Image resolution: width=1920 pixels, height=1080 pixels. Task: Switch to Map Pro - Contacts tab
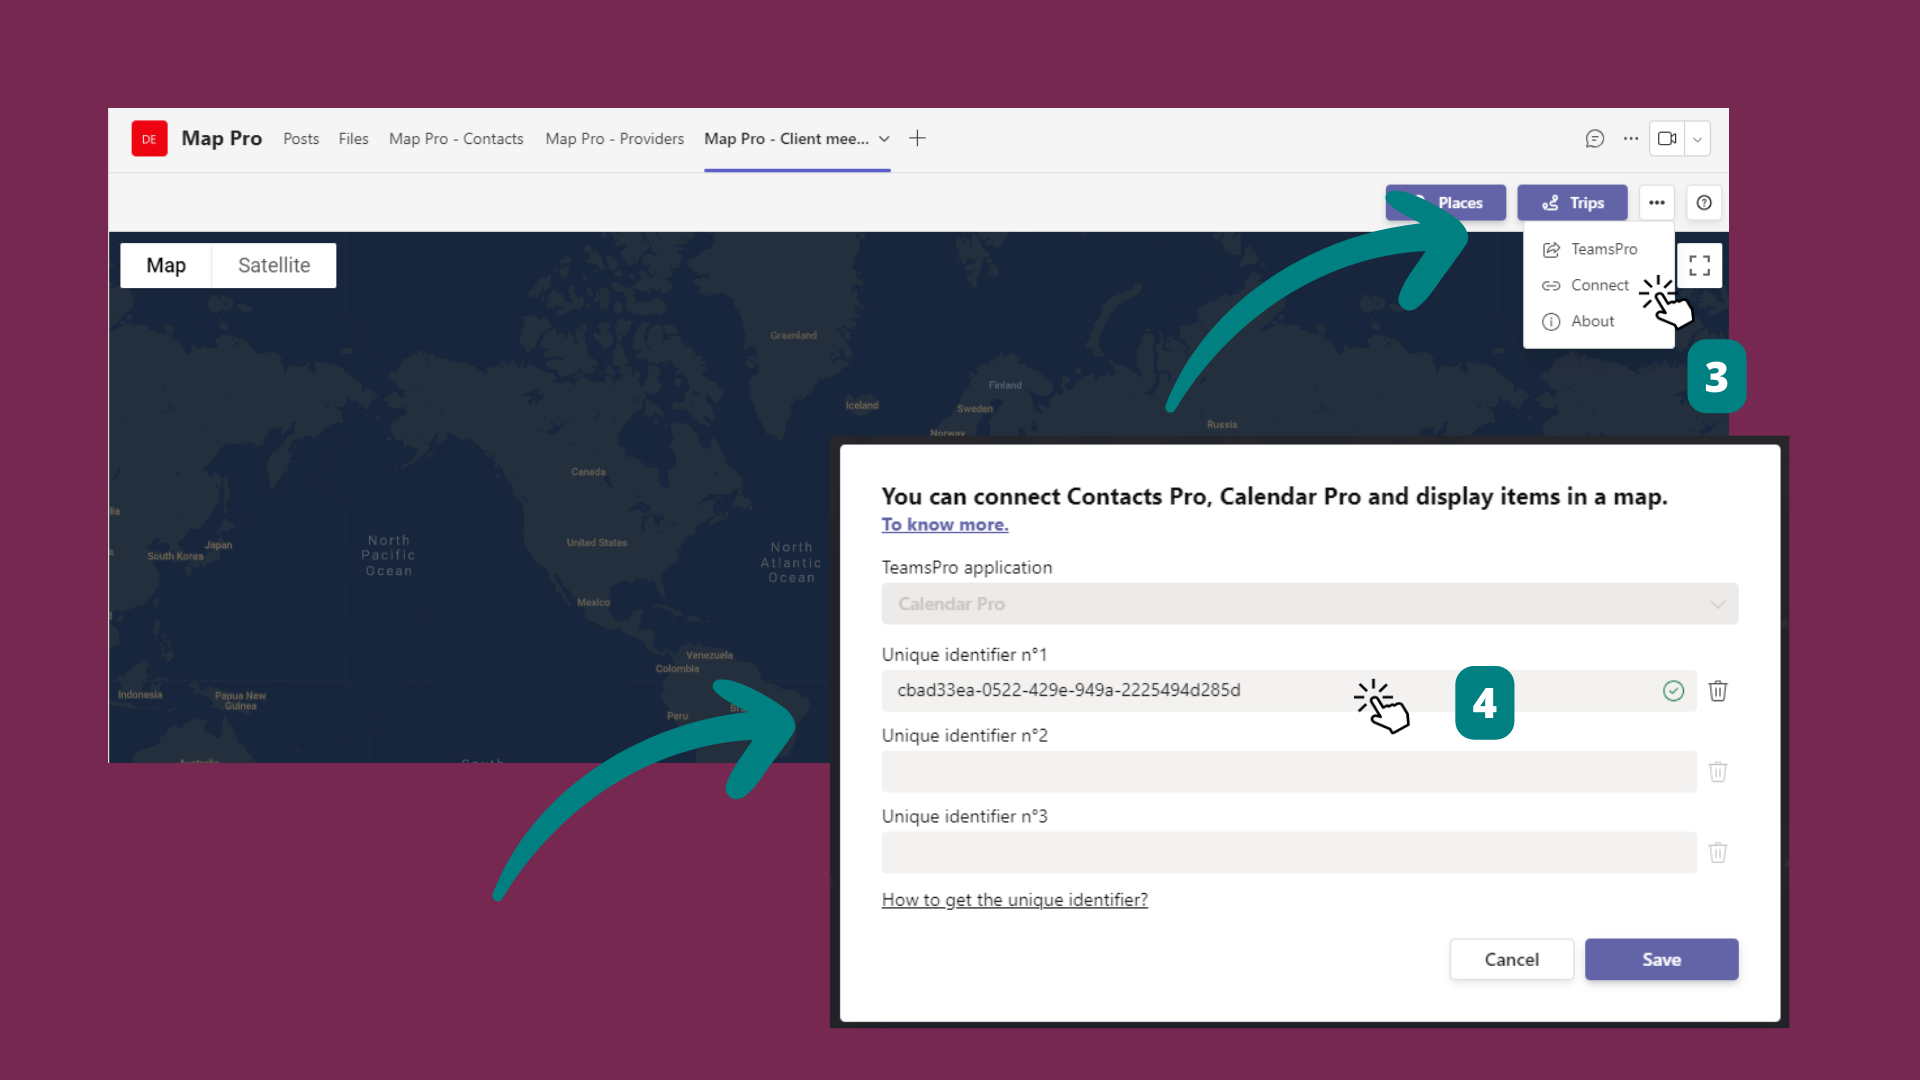tap(456, 139)
